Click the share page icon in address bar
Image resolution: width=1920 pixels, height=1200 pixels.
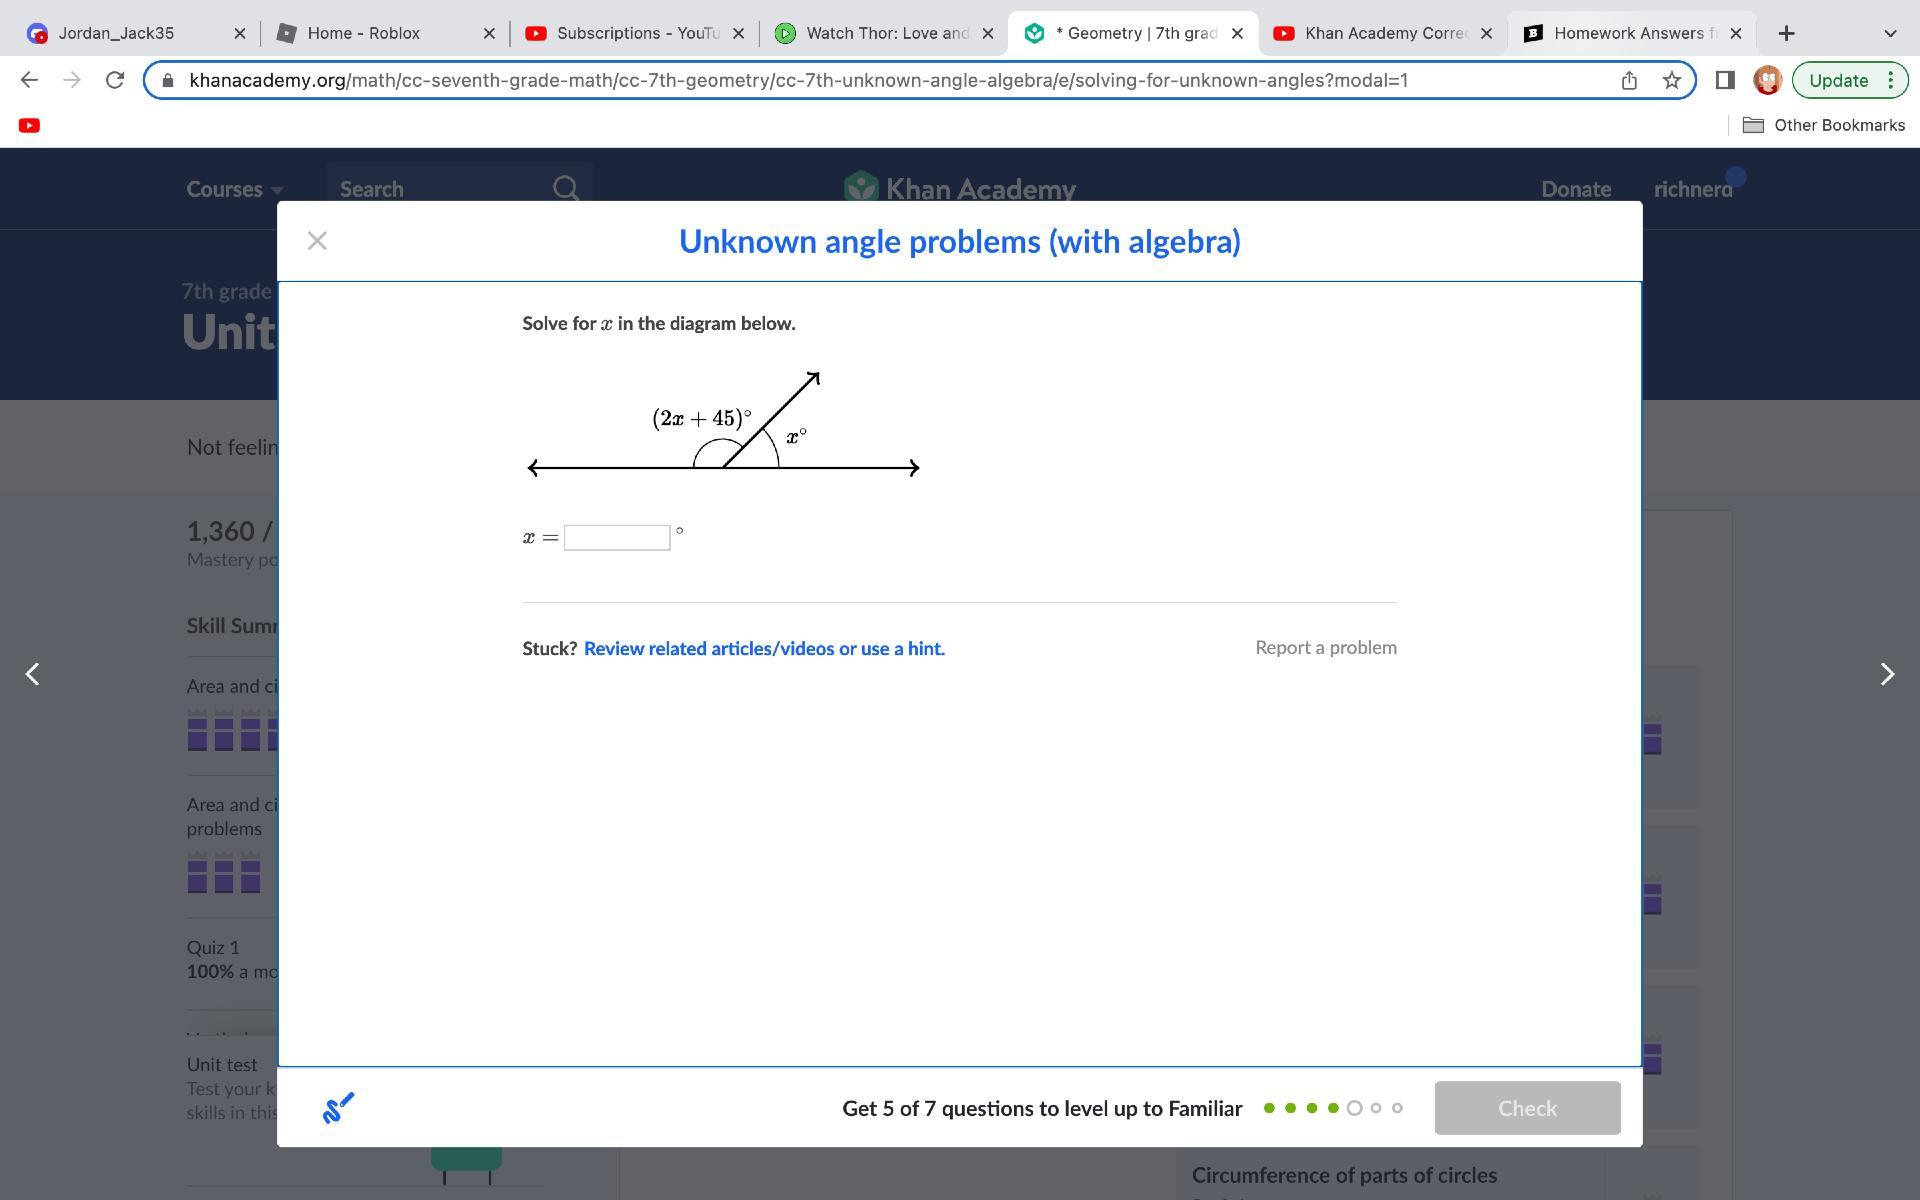pyautogui.click(x=1629, y=80)
